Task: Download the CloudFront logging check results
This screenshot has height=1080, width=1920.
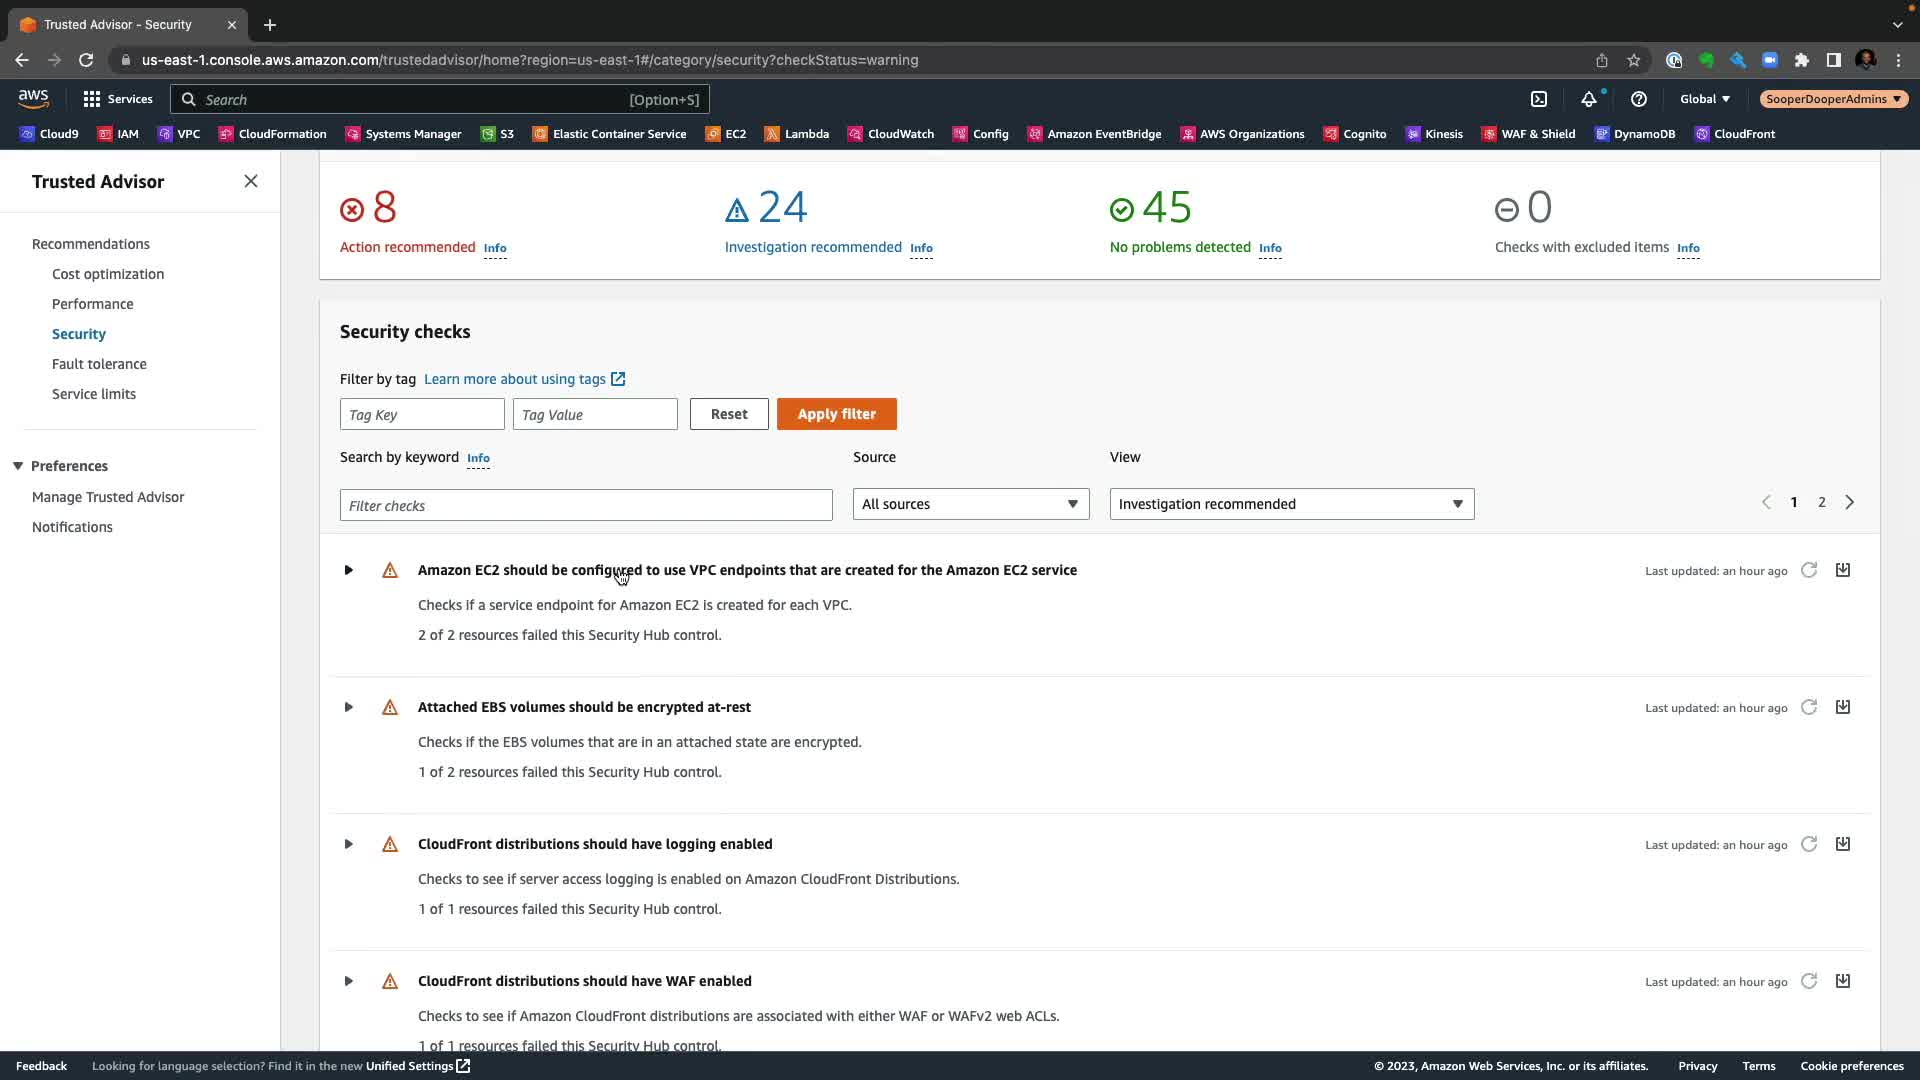Action: pos(1843,844)
